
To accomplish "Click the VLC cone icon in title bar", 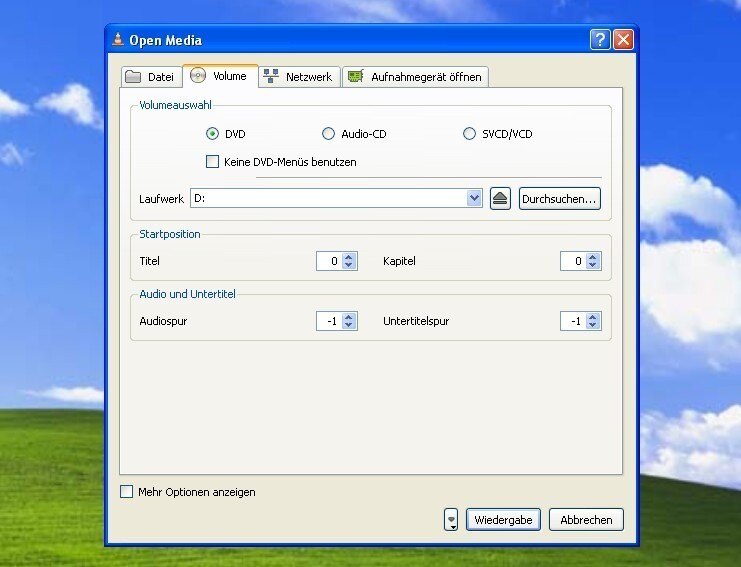I will (x=119, y=40).
